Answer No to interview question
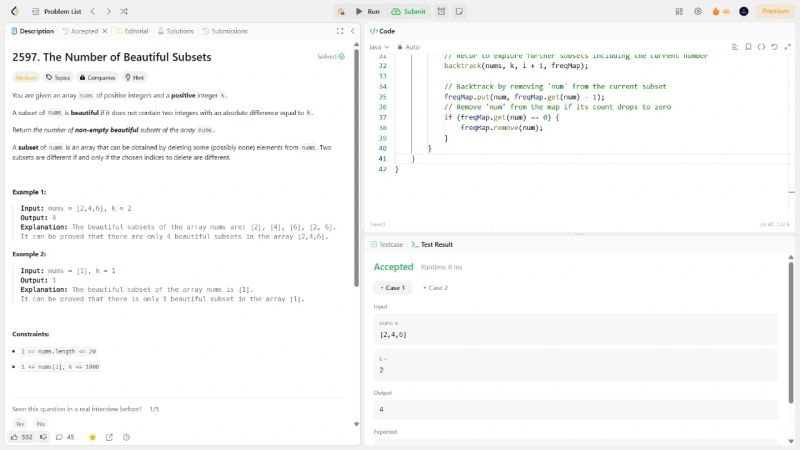800x450 pixels. point(40,424)
